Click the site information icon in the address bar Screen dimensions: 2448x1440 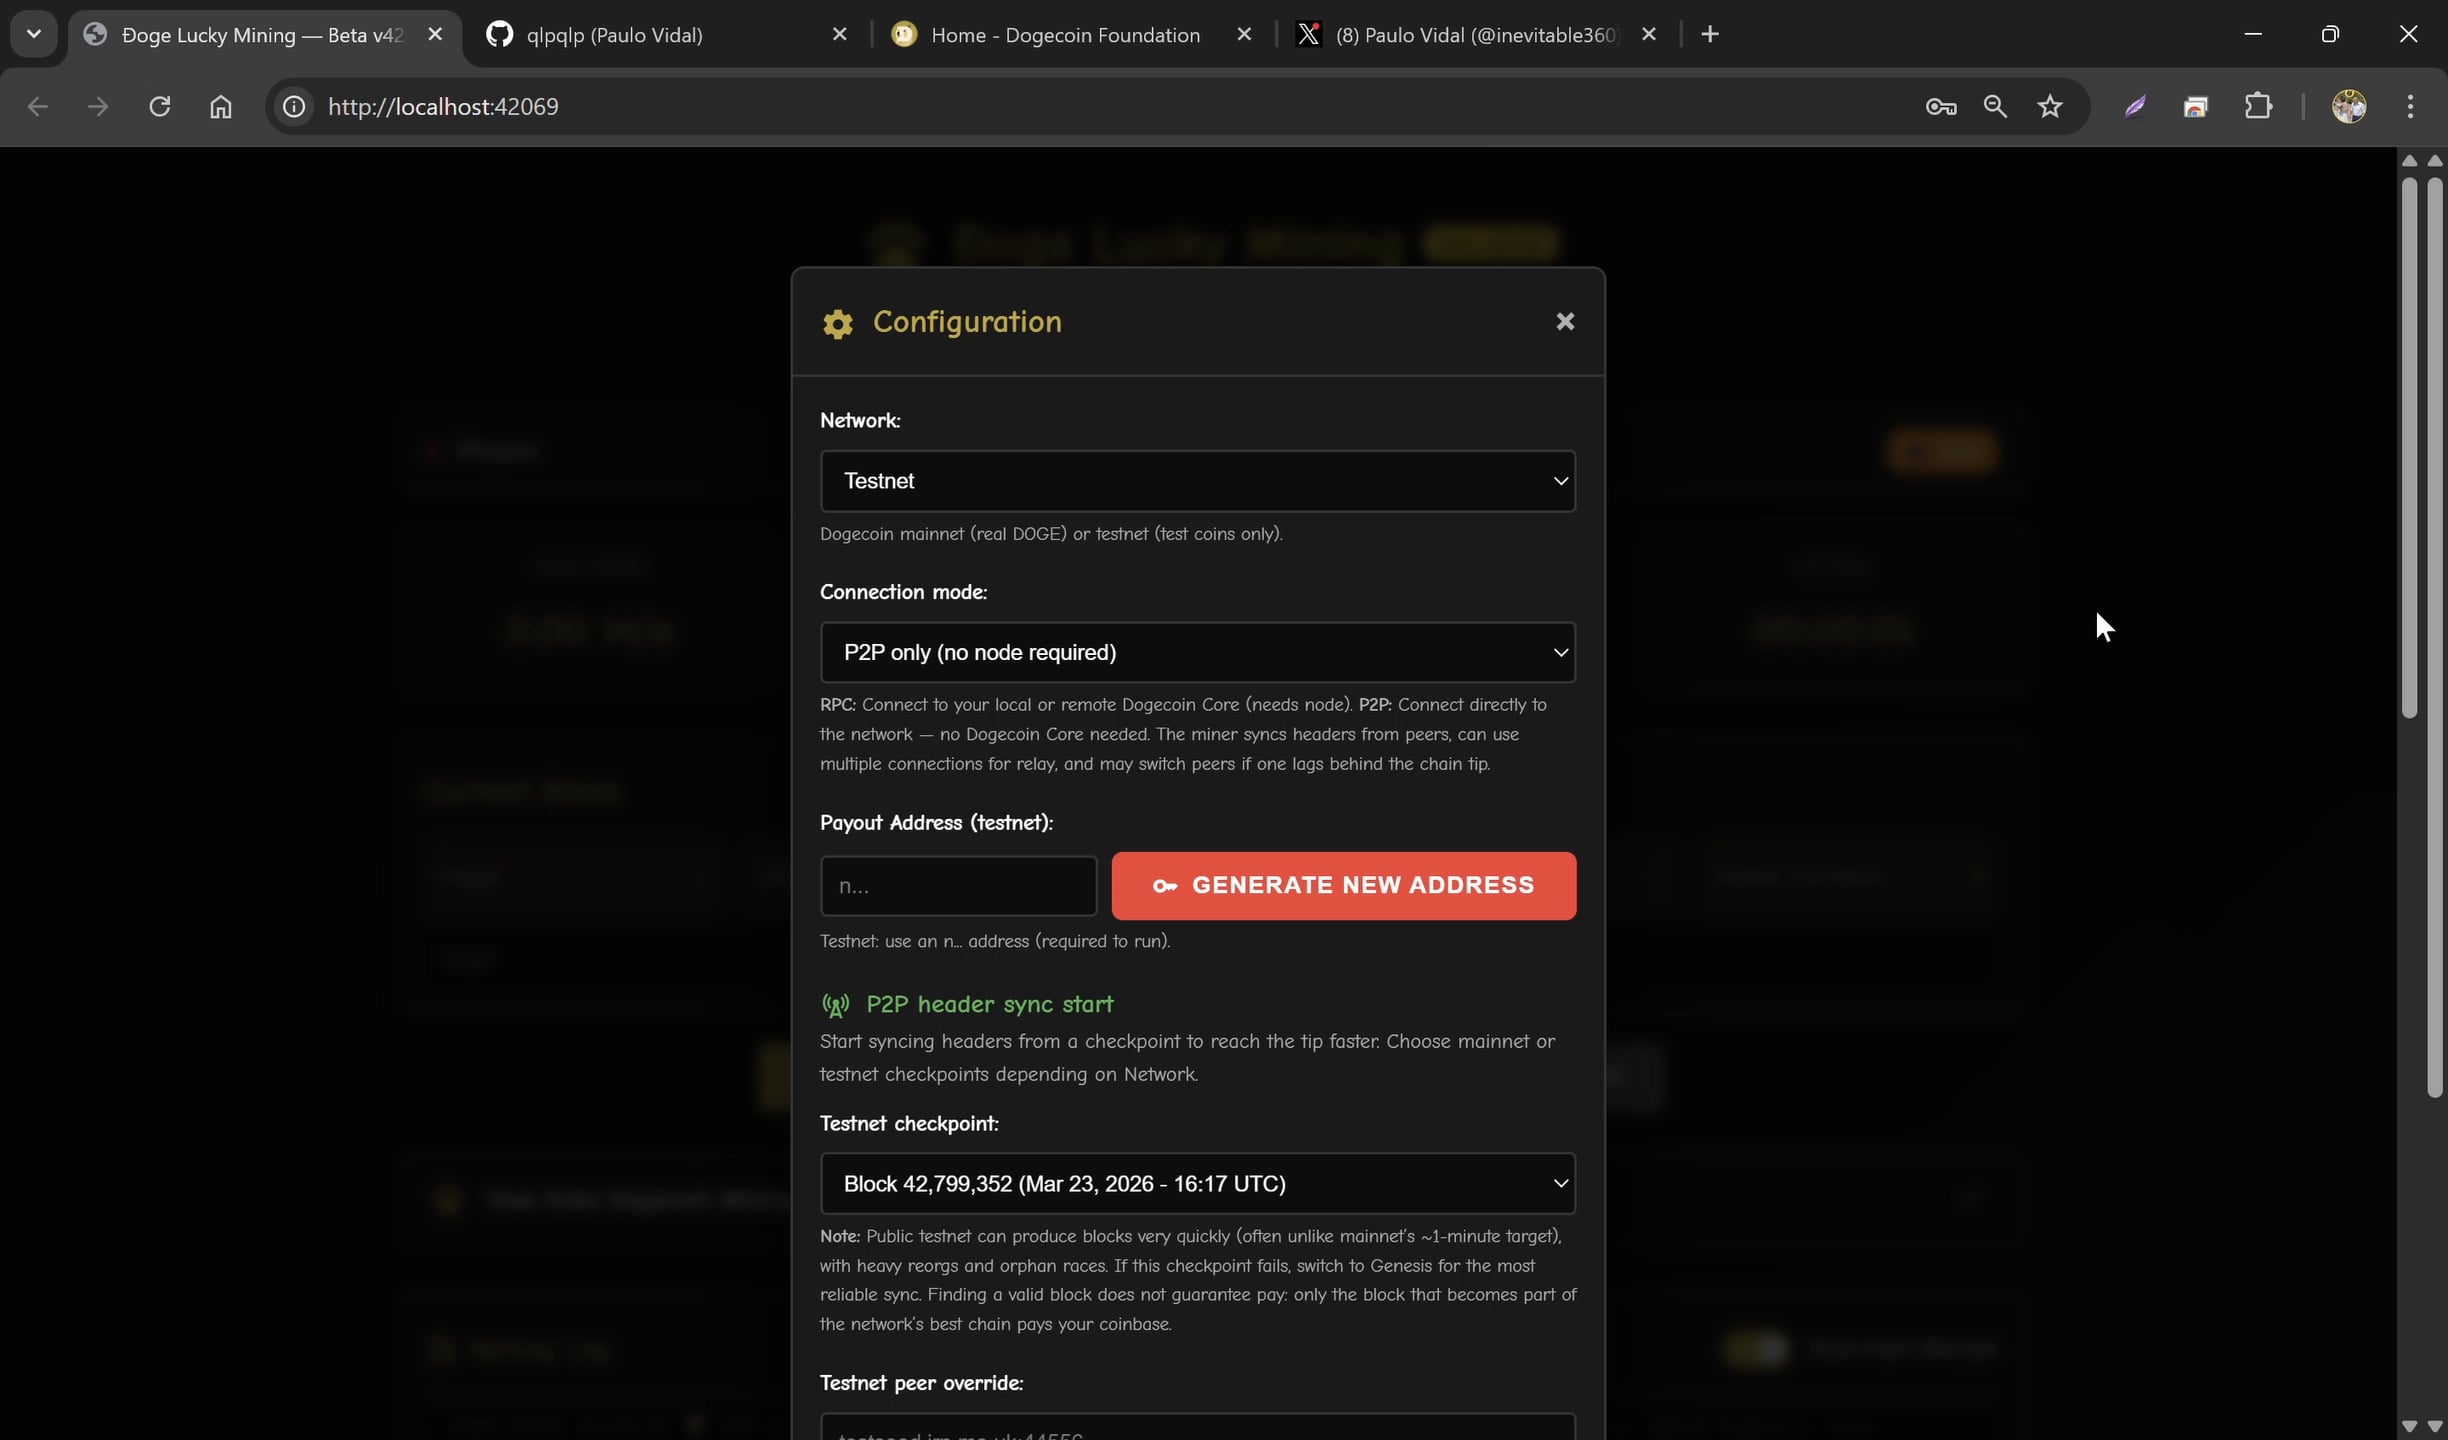[293, 106]
